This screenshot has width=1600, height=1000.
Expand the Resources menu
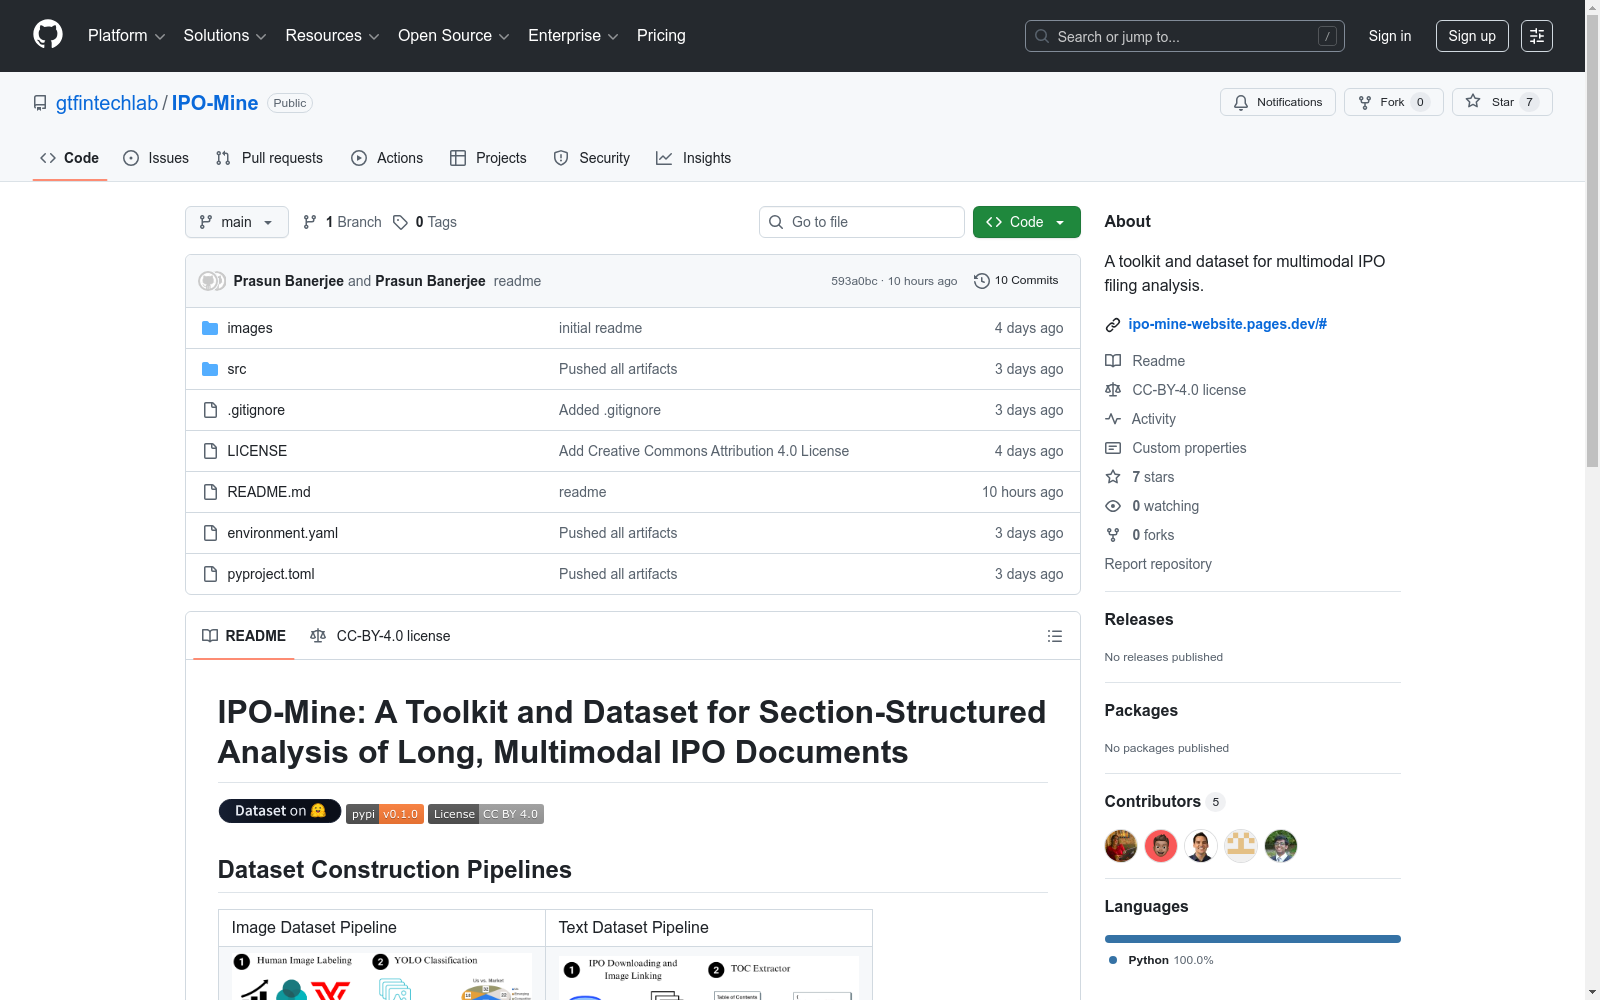click(x=333, y=36)
